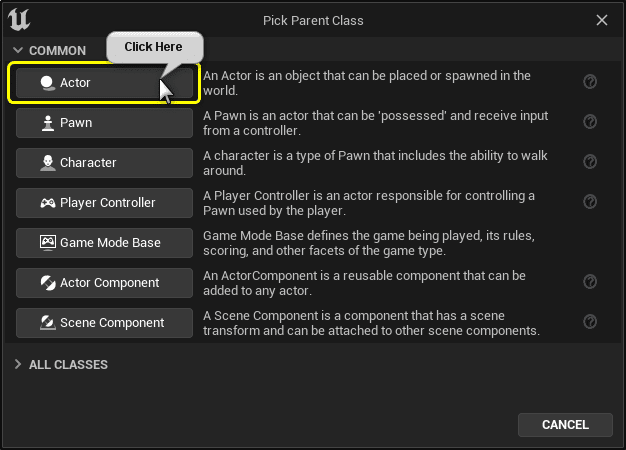Select Player Controller as parent class

104,203
